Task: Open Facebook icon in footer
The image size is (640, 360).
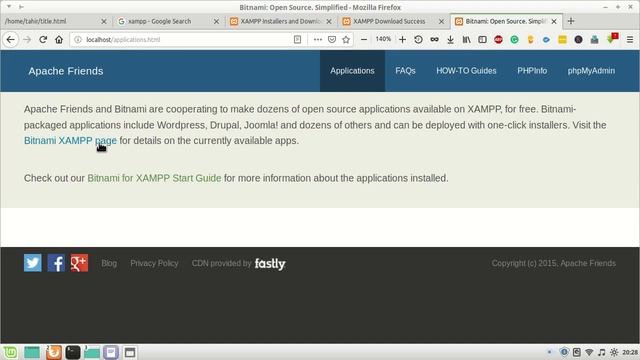Action: click(56, 263)
